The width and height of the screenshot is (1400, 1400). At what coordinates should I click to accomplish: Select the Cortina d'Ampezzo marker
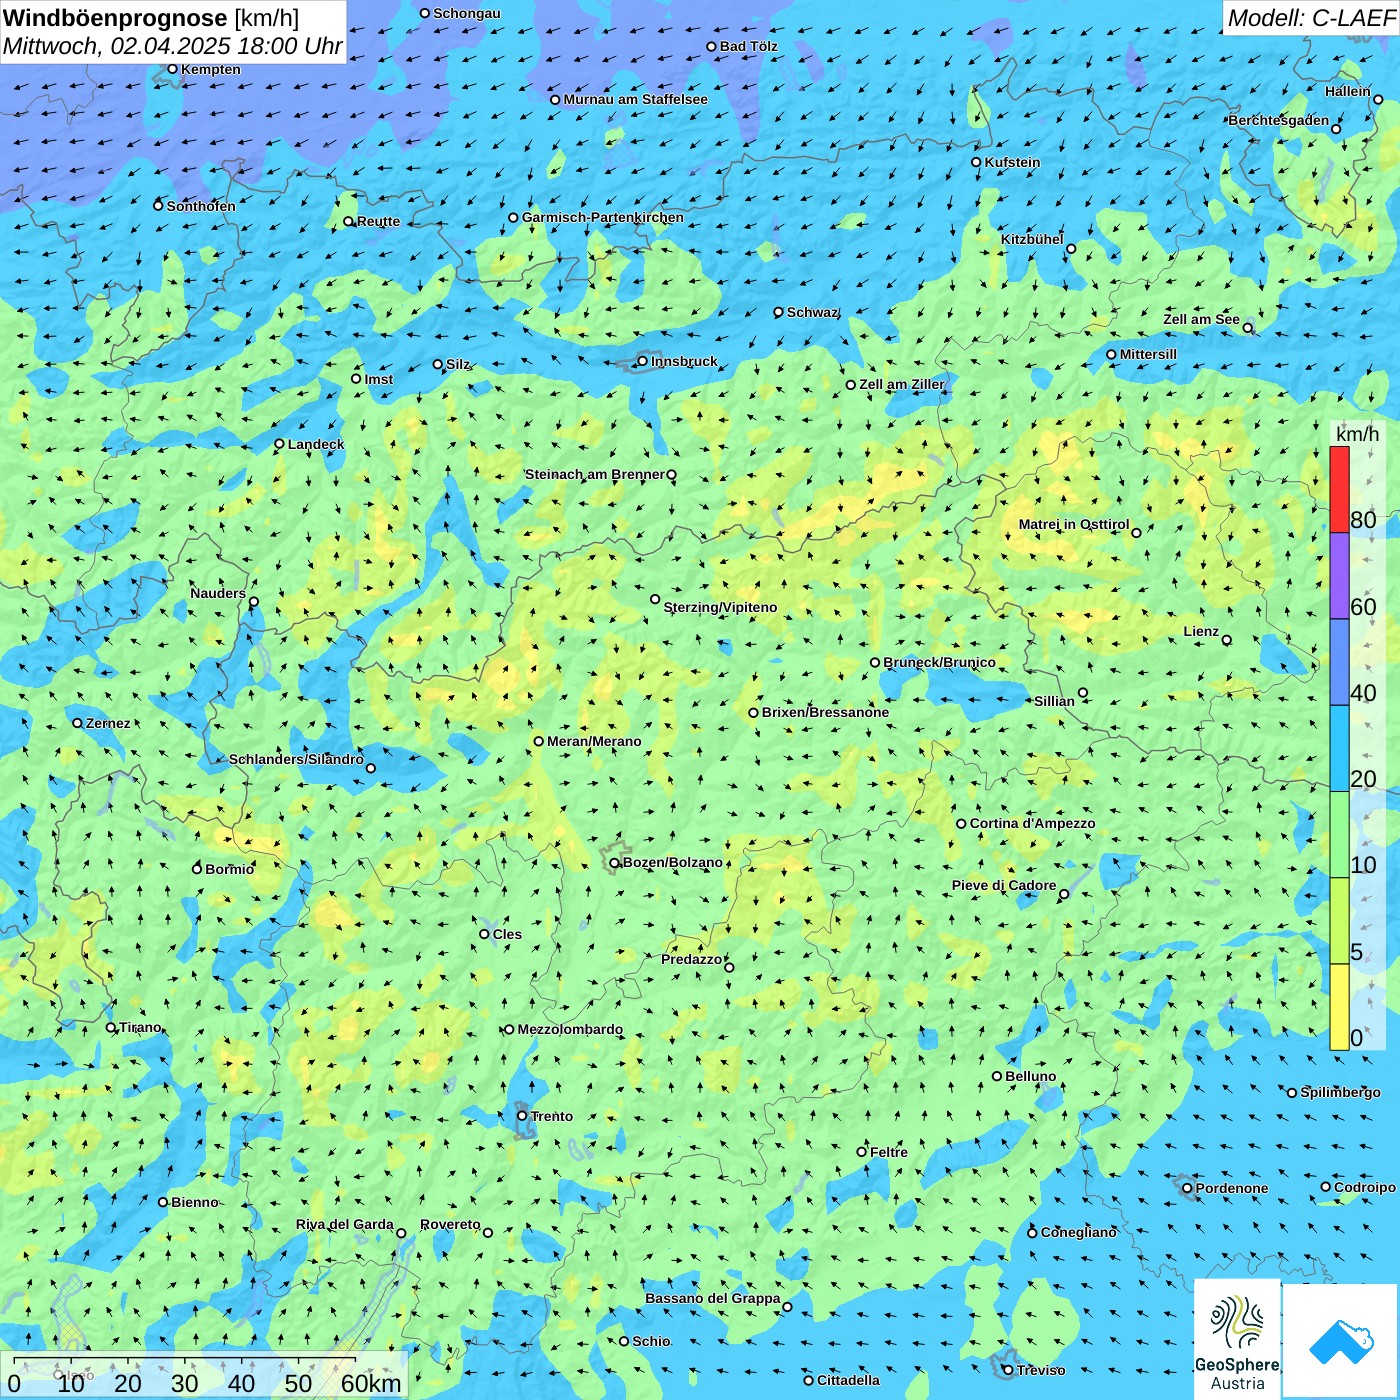(x=961, y=824)
